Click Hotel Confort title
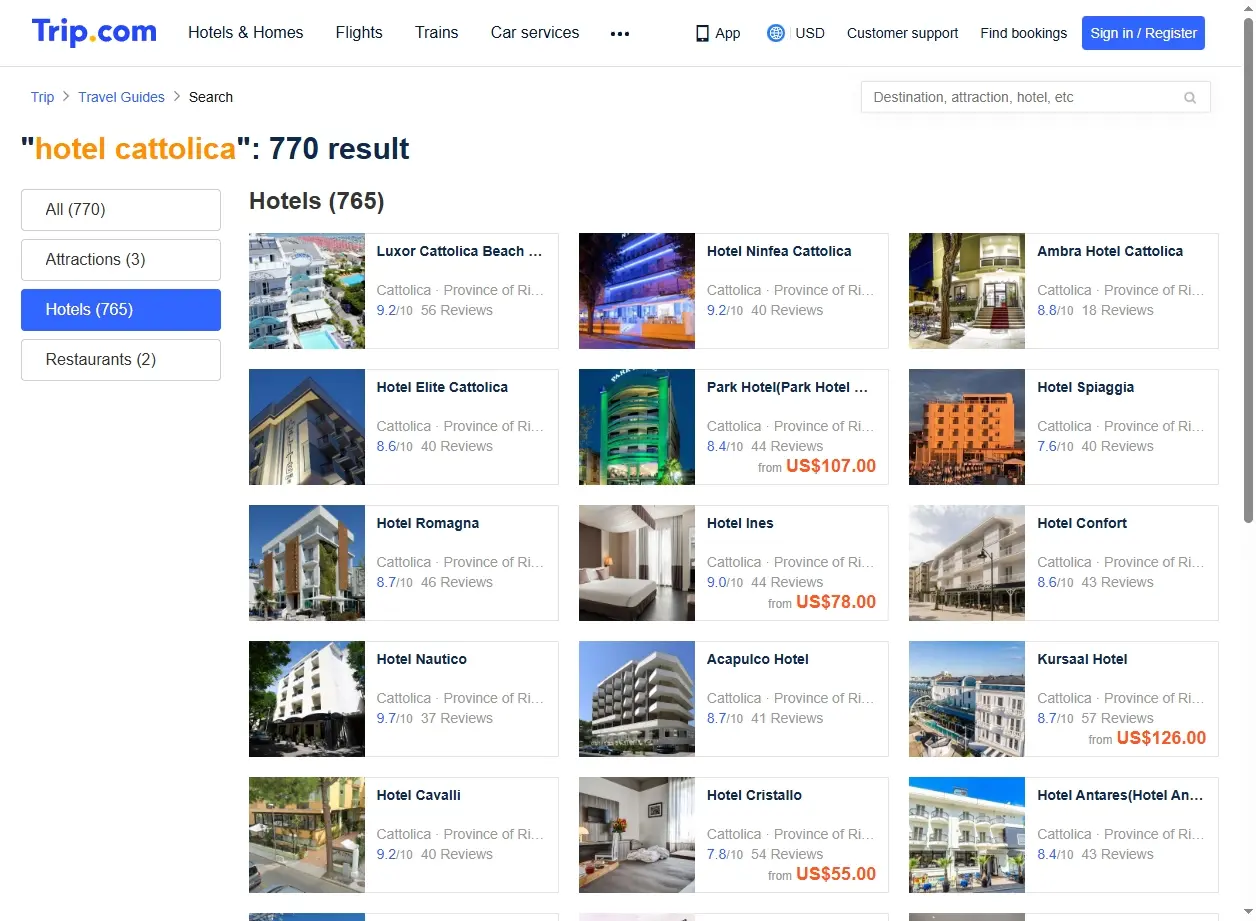 click(1082, 524)
